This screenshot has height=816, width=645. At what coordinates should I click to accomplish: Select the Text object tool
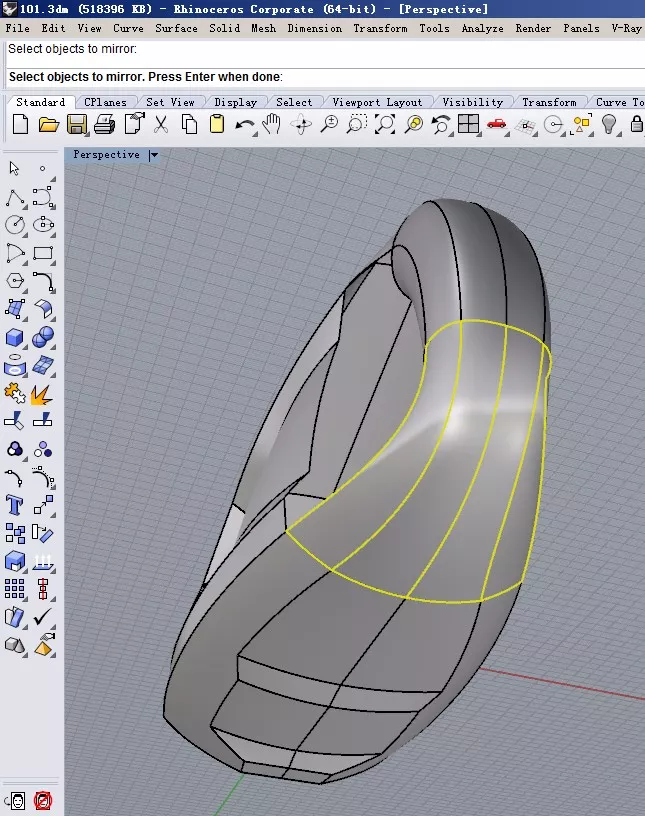click(15, 504)
